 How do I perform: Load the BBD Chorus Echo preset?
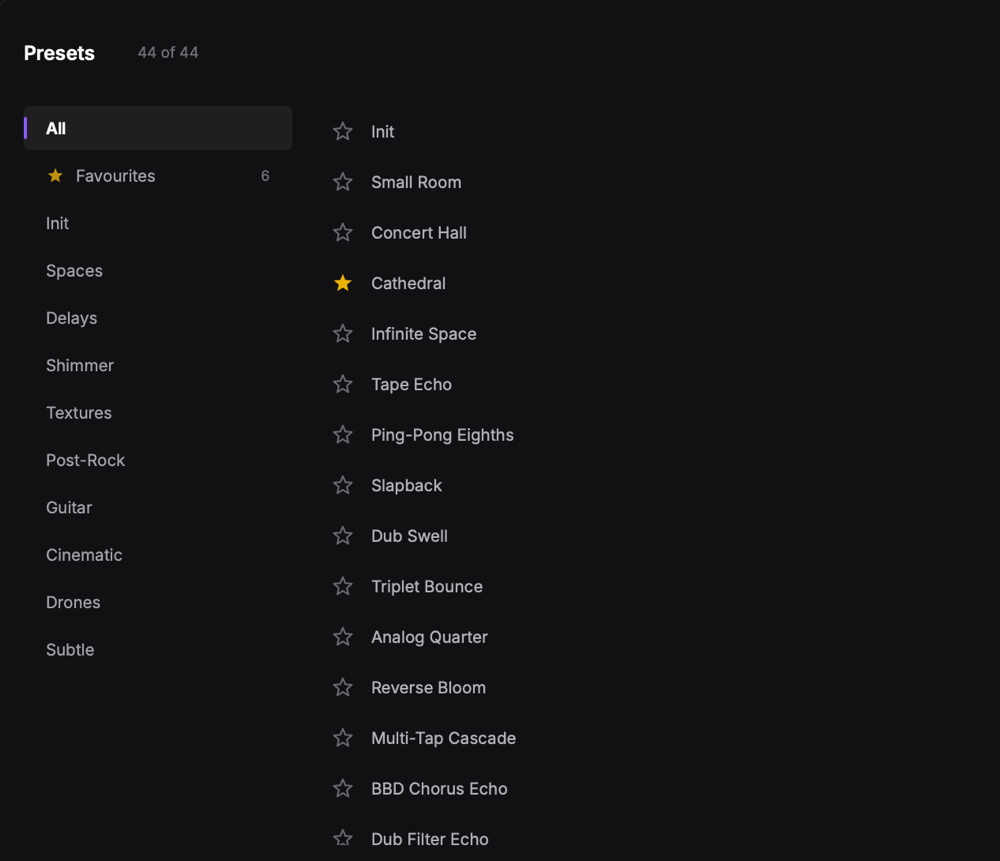[439, 788]
